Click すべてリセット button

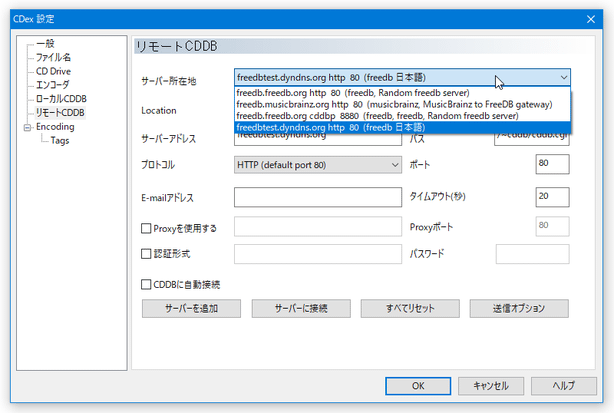[x=410, y=308]
